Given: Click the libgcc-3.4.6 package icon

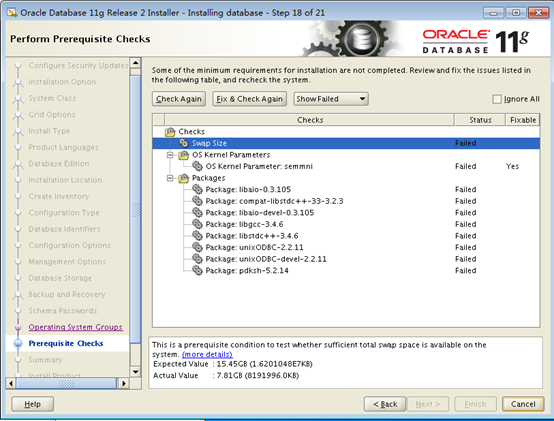Looking at the screenshot, I should pos(197,224).
